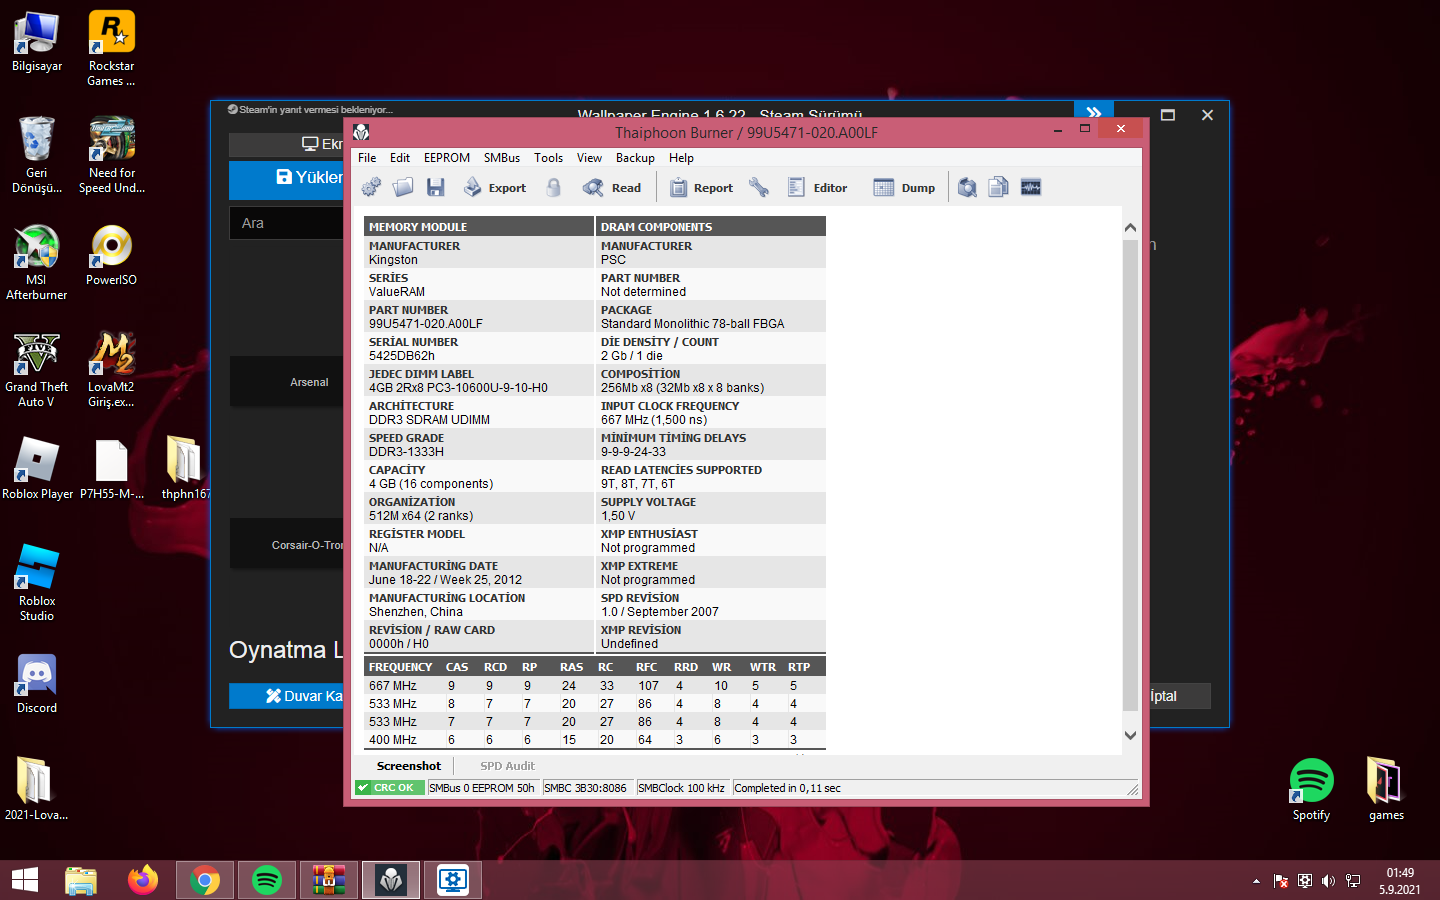Switch to the SPD Audit tab
This screenshot has height=900, width=1440.
[x=507, y=766]
